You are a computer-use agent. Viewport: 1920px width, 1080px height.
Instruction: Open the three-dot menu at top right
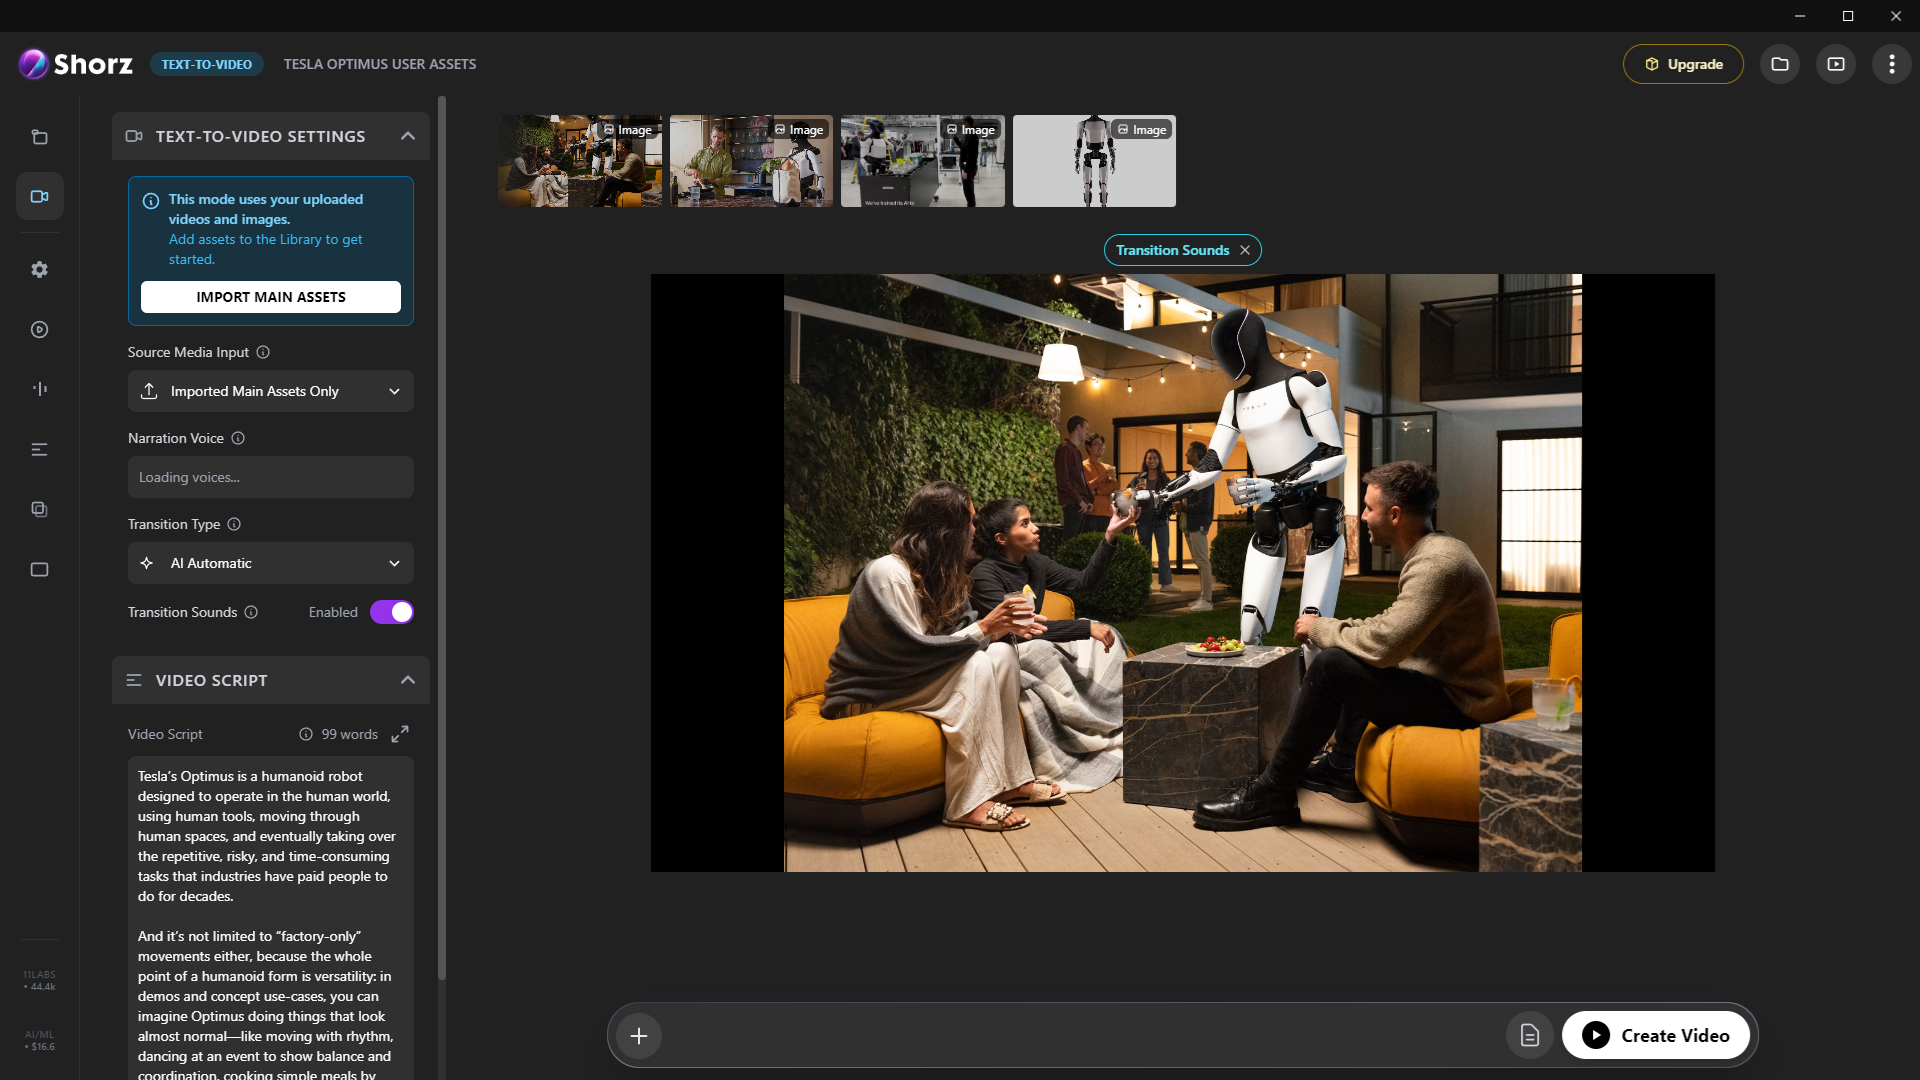pyautogui.click(x=1891, y=63)
